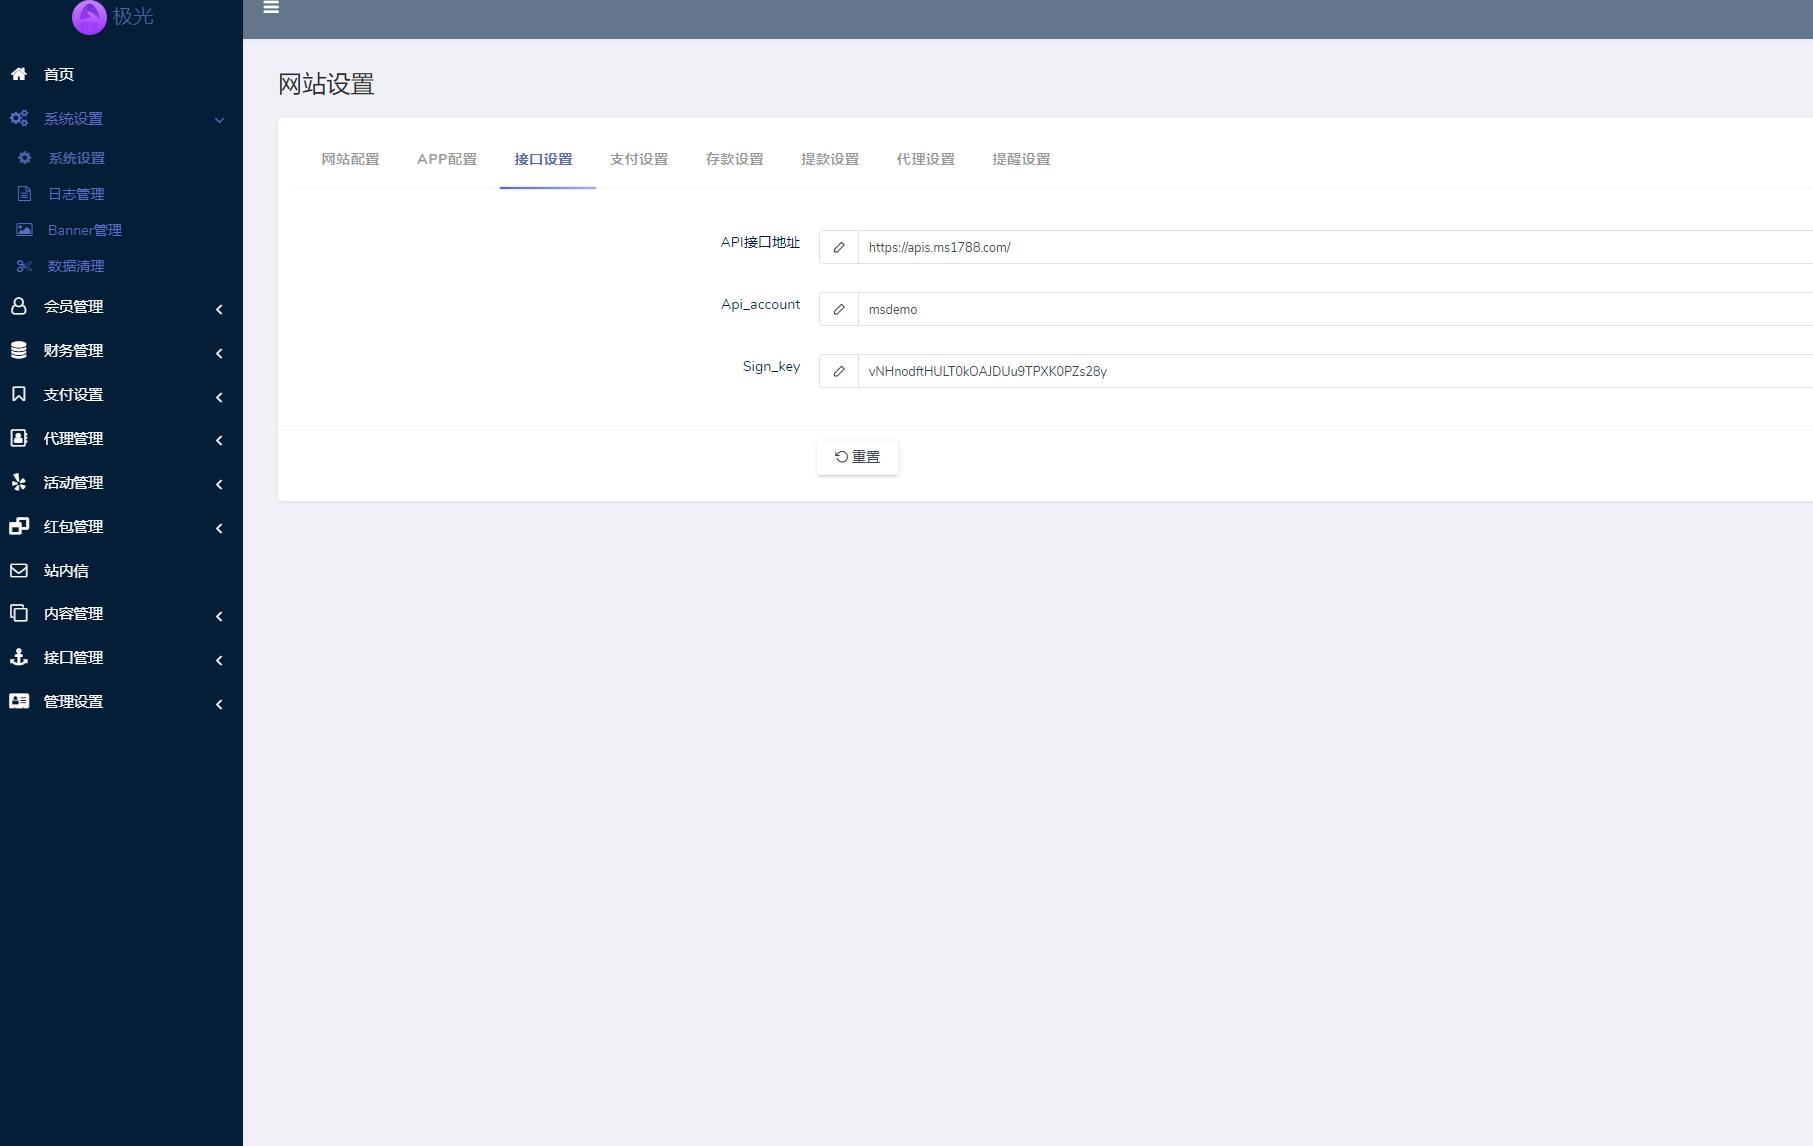1813x1146 pixels.
Task: Click the document icon beside 日志管理
Action: 25,194
